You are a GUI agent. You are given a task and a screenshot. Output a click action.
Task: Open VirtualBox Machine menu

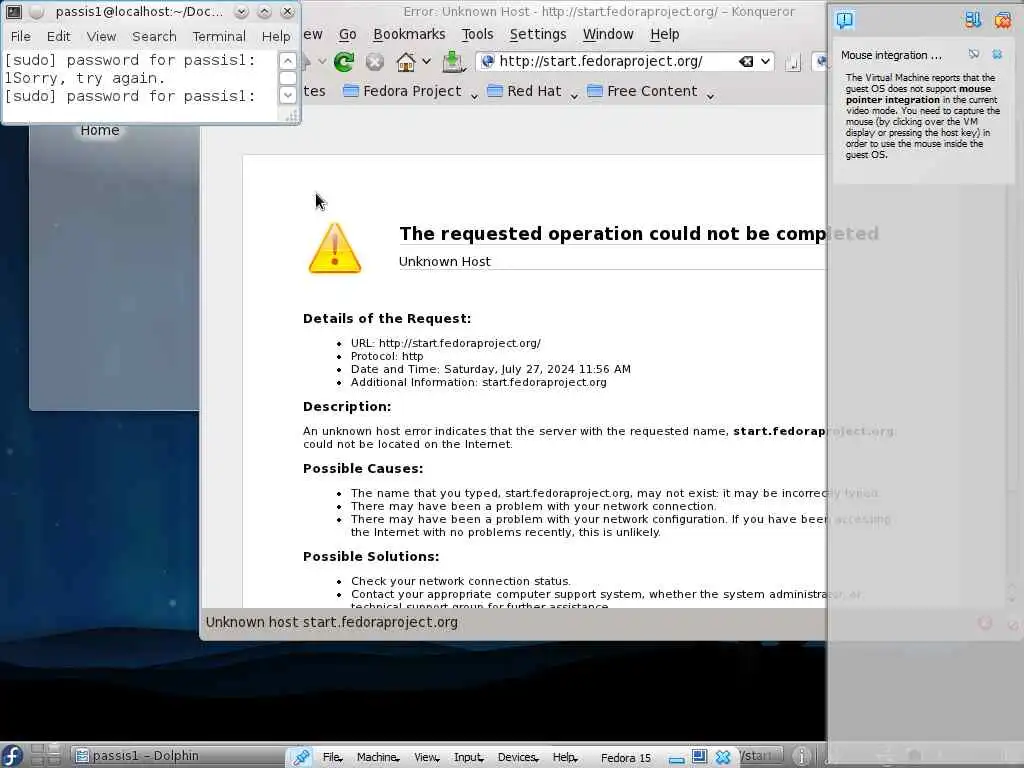point(377,757)
